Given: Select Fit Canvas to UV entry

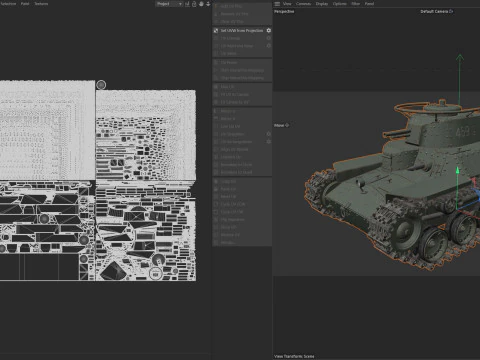Looking at the screenshot, I should (242, 102).
